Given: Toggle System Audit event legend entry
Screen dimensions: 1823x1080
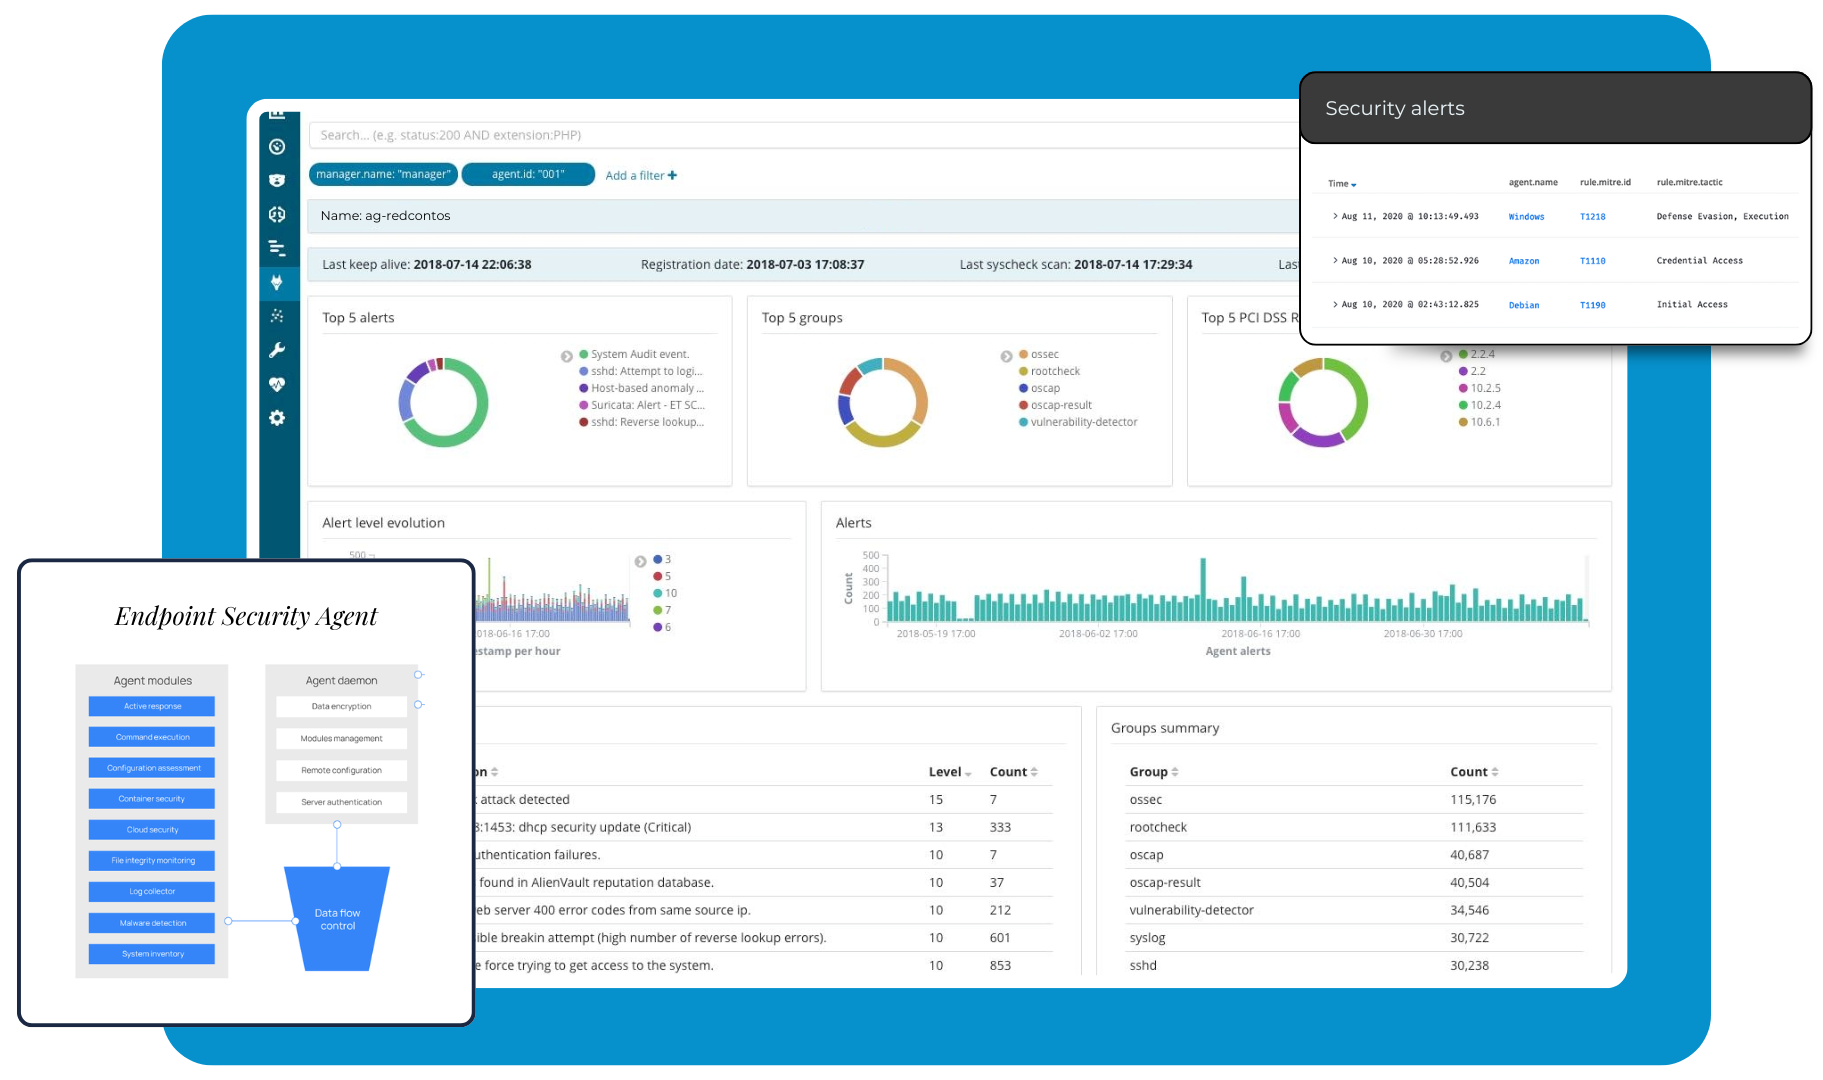Looking at the screenshot, I should (634, 354).
